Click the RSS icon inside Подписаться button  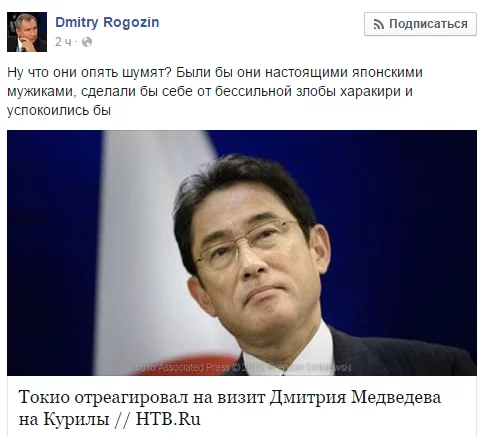(x=378, y=24)
